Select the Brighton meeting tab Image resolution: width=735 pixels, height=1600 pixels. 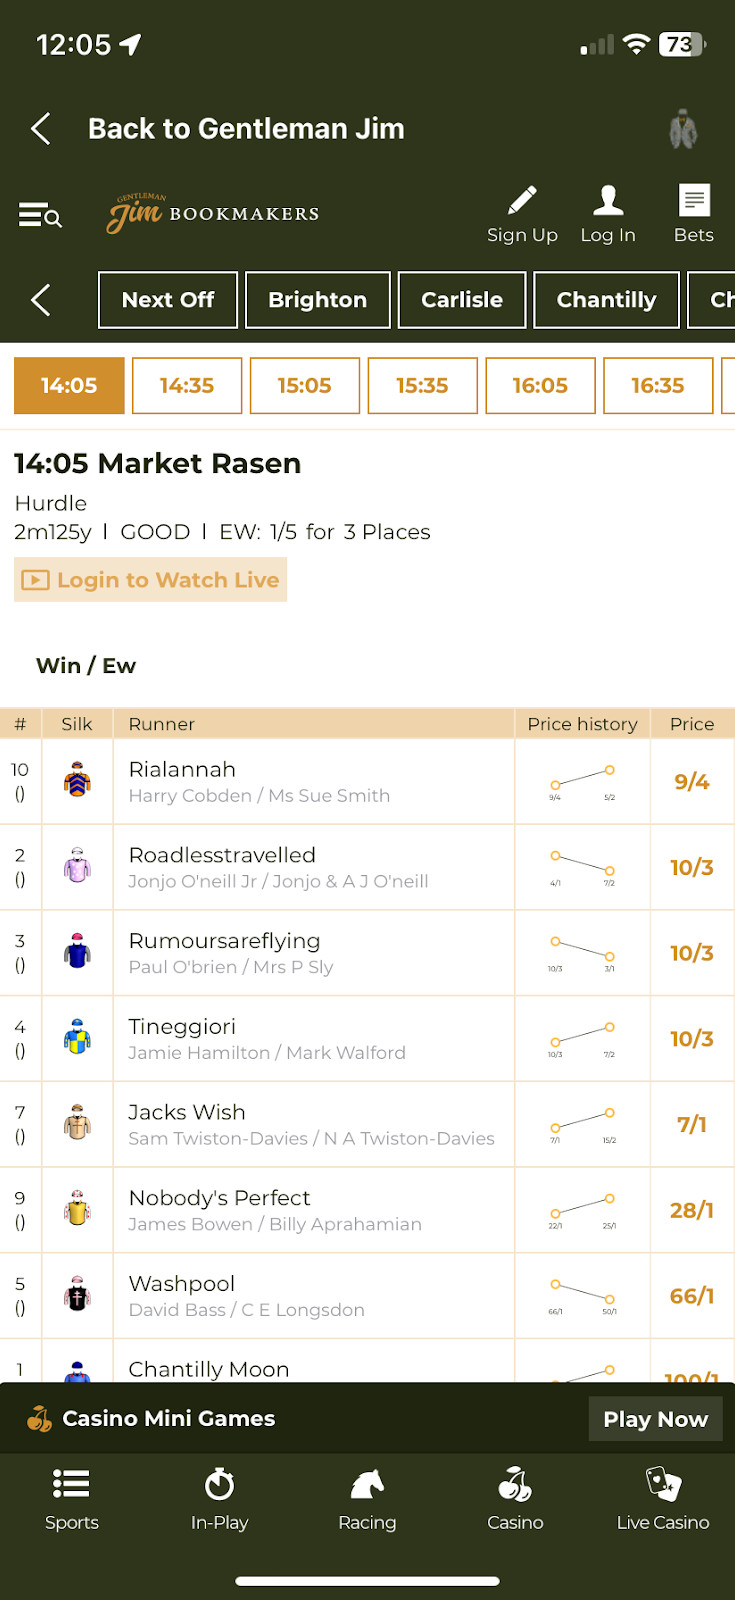[x=317, y=300]
